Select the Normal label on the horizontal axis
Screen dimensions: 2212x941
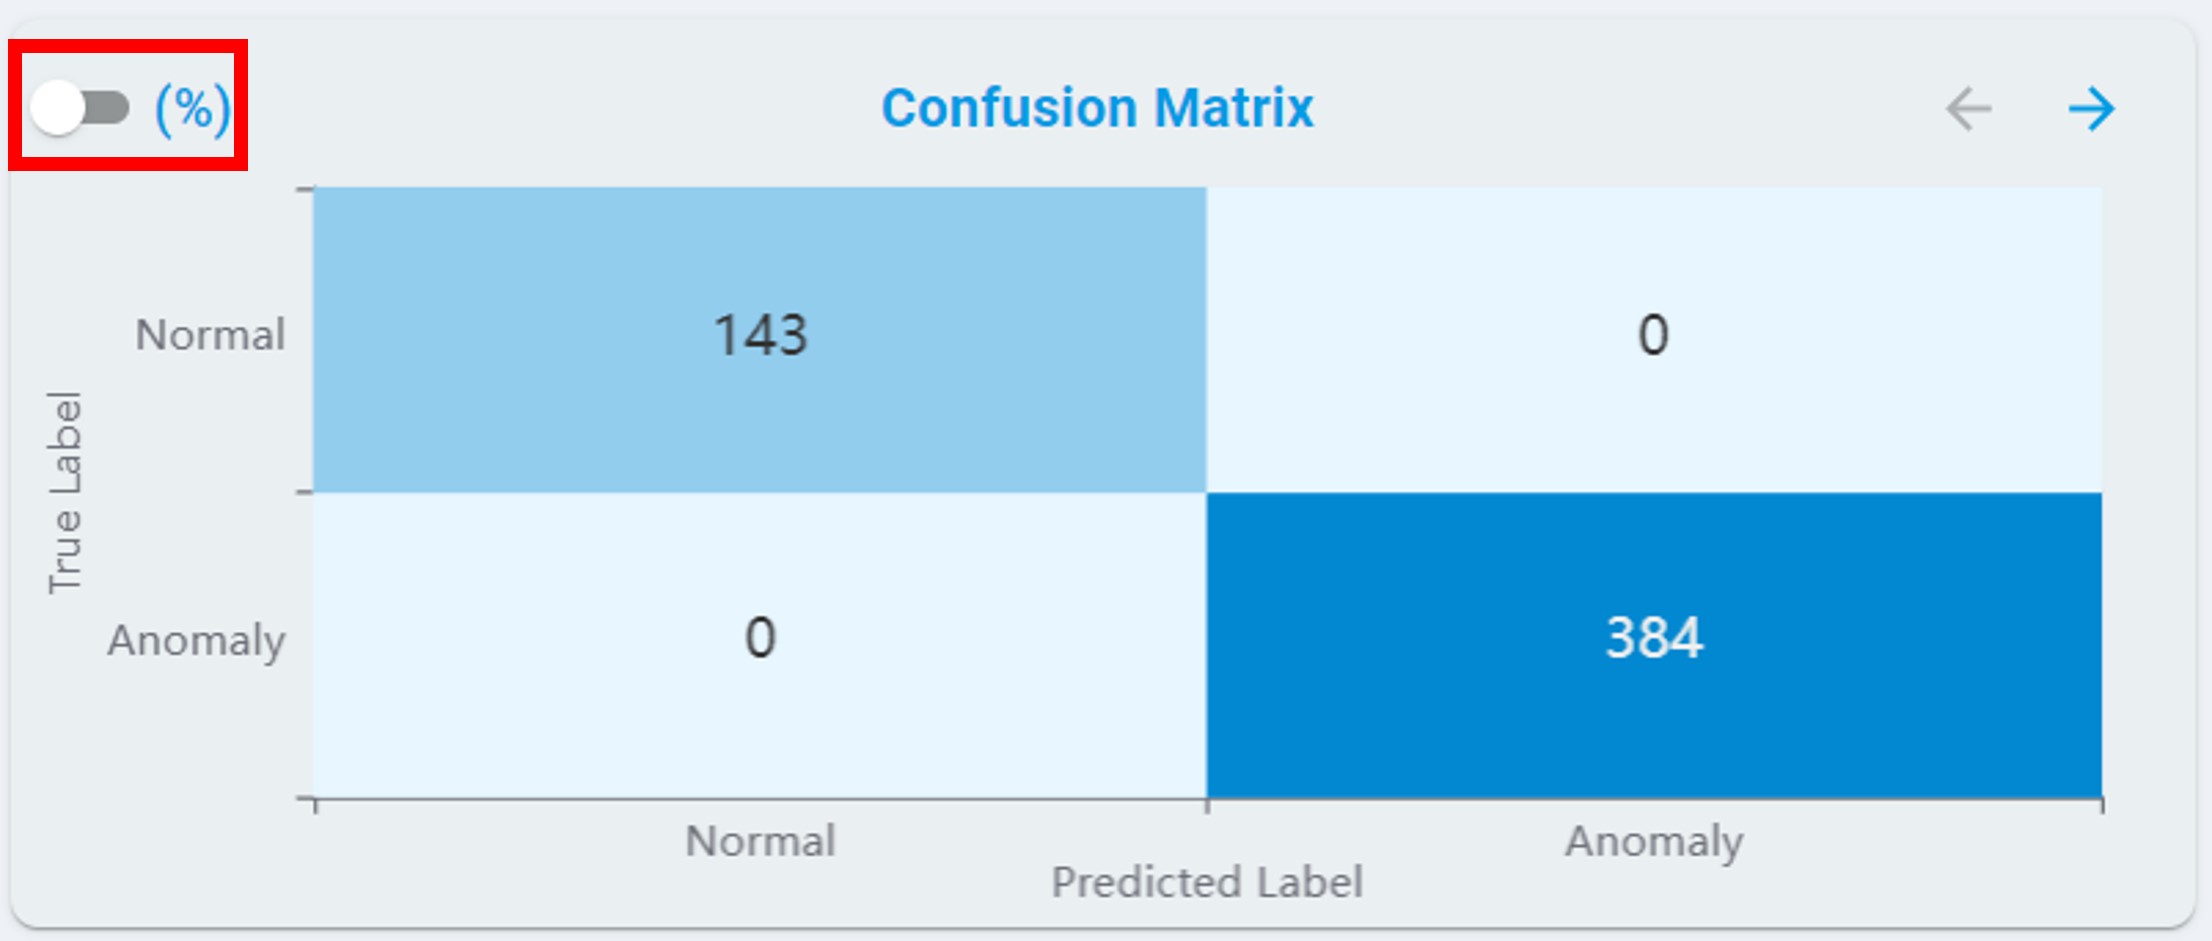coord(760,841)
